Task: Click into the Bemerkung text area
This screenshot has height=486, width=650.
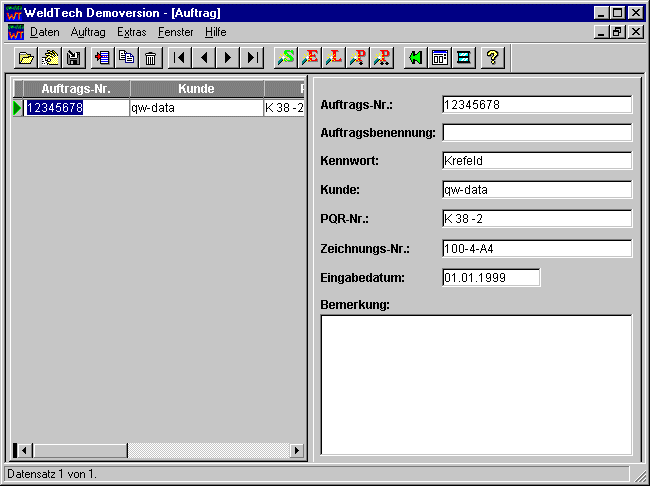Action: pyautogui.click(x=476, y=384)
